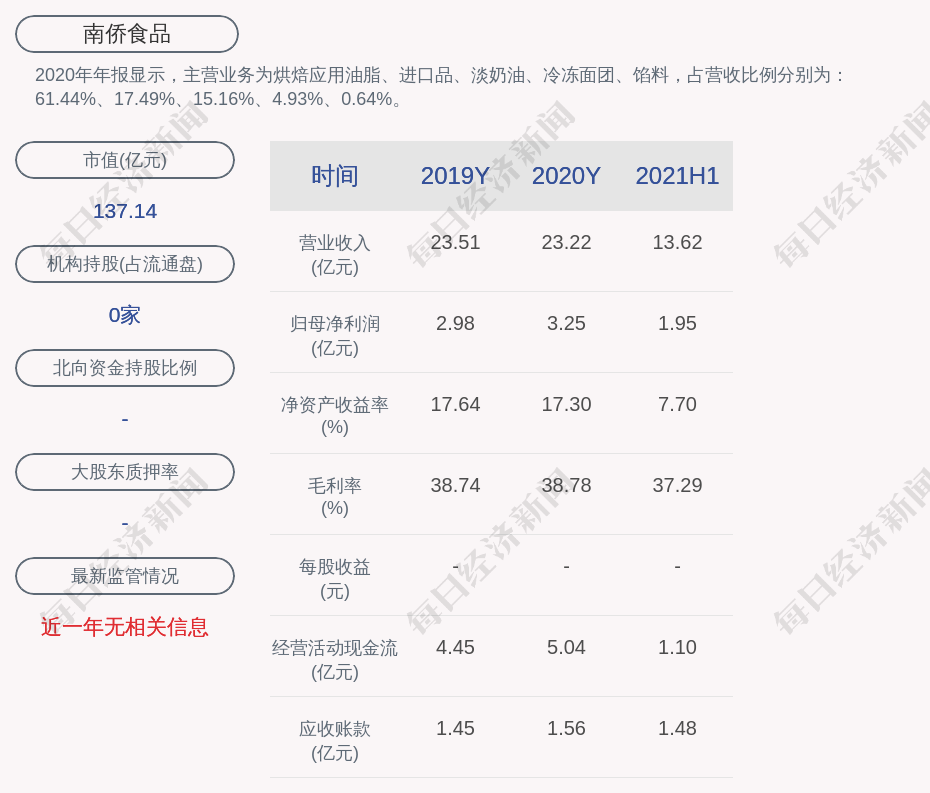Click the 大股东质押率 pill
This screenshot has width=930, height=793.
click(125, 472)
